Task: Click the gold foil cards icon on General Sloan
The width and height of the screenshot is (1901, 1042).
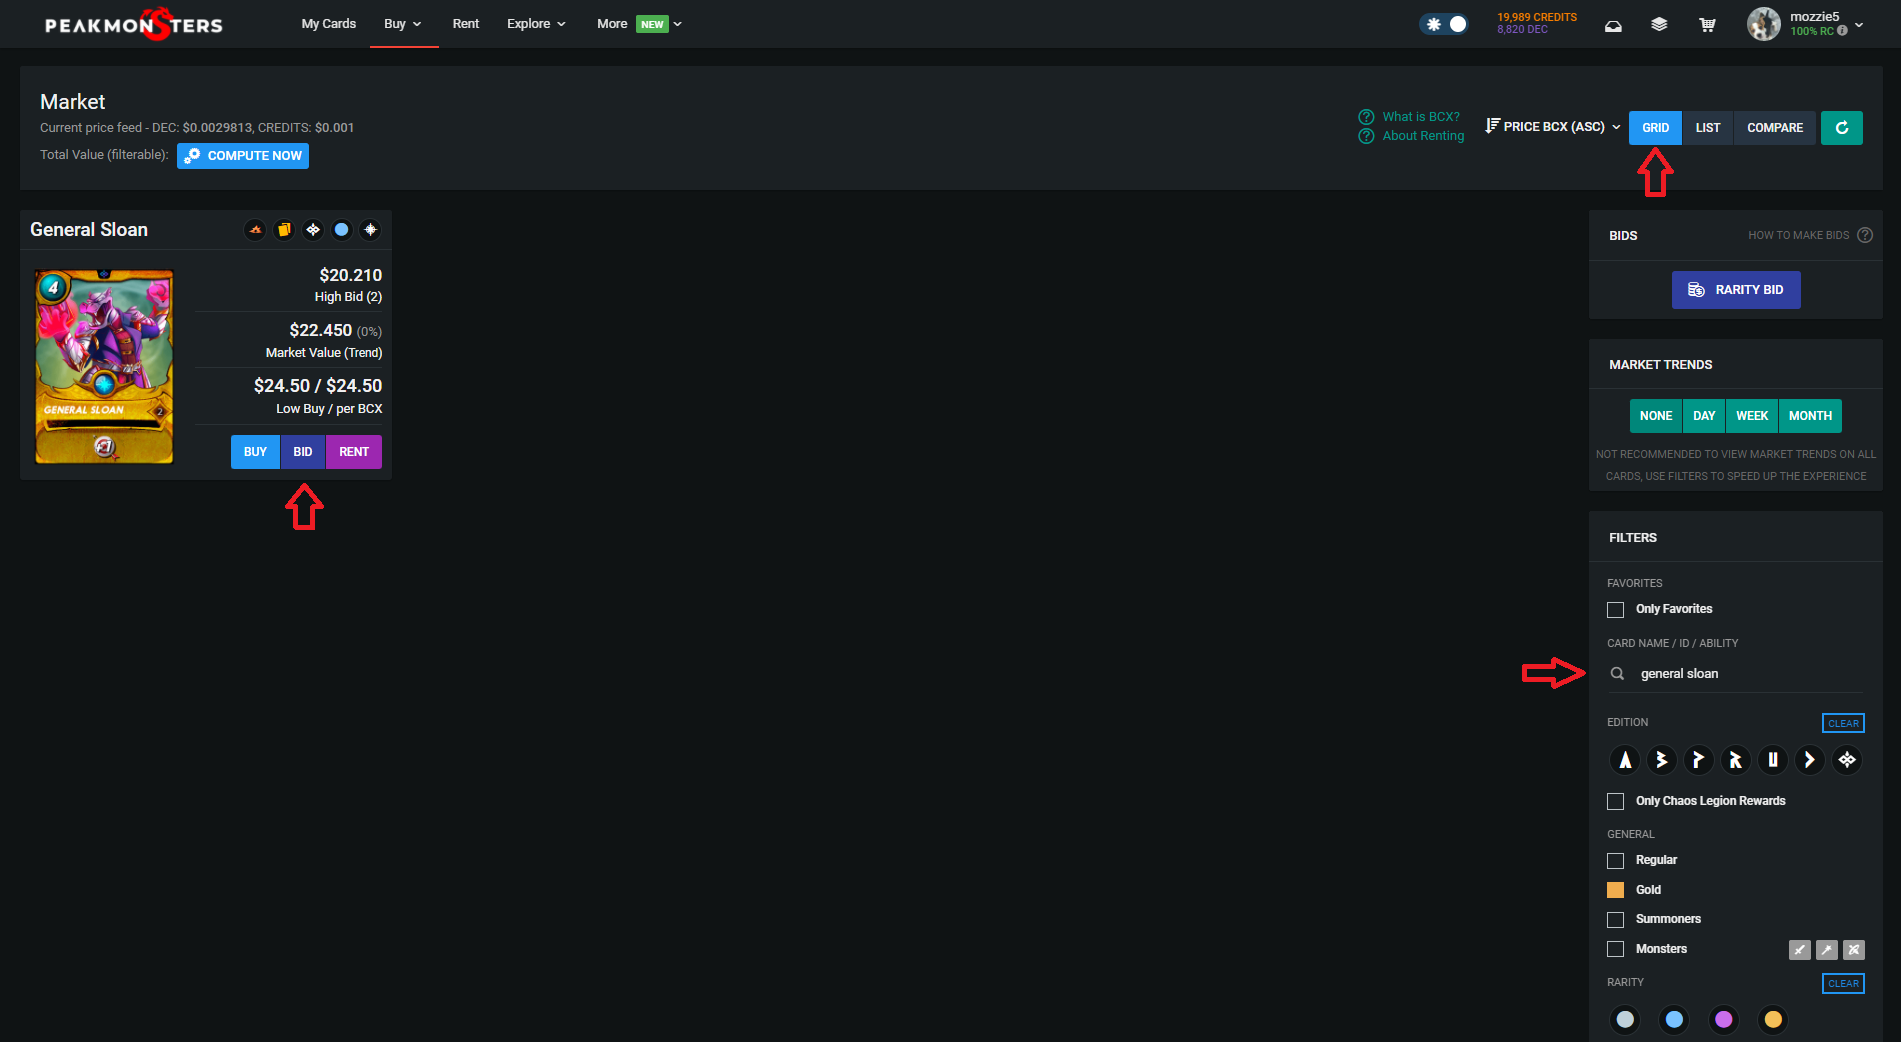Action: tap(284, 230)
